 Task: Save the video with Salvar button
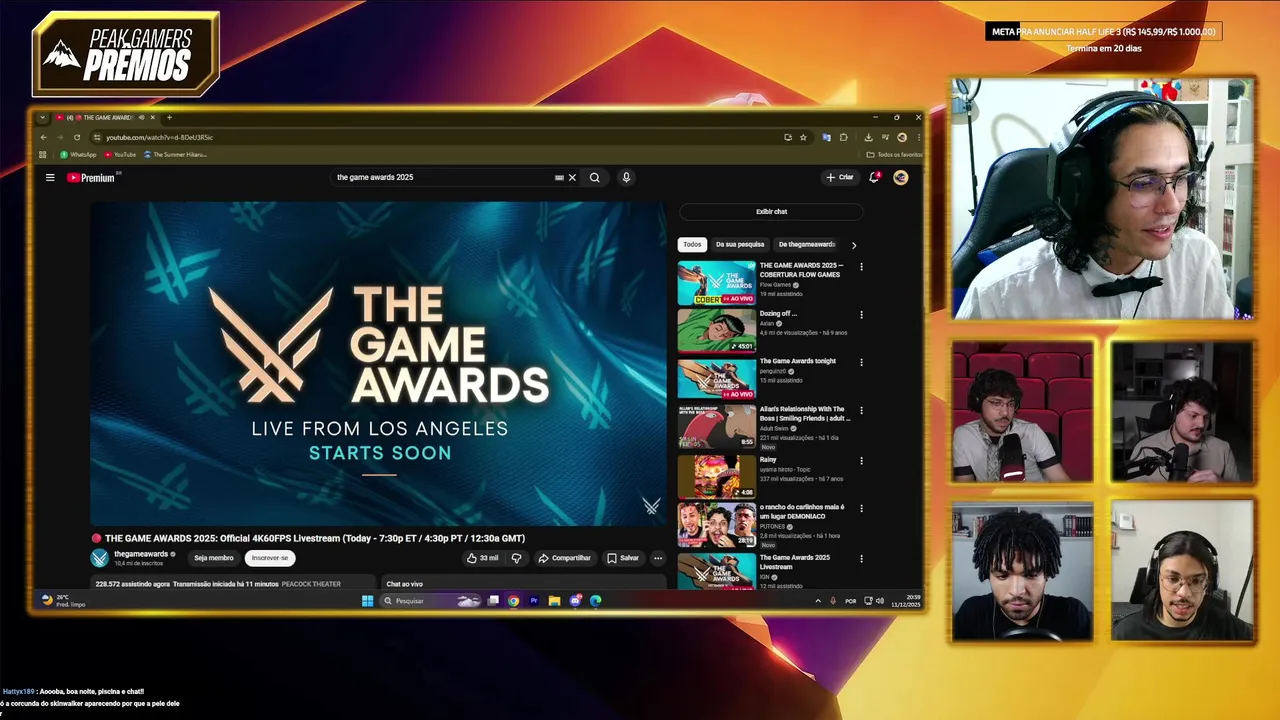[622, 558]
